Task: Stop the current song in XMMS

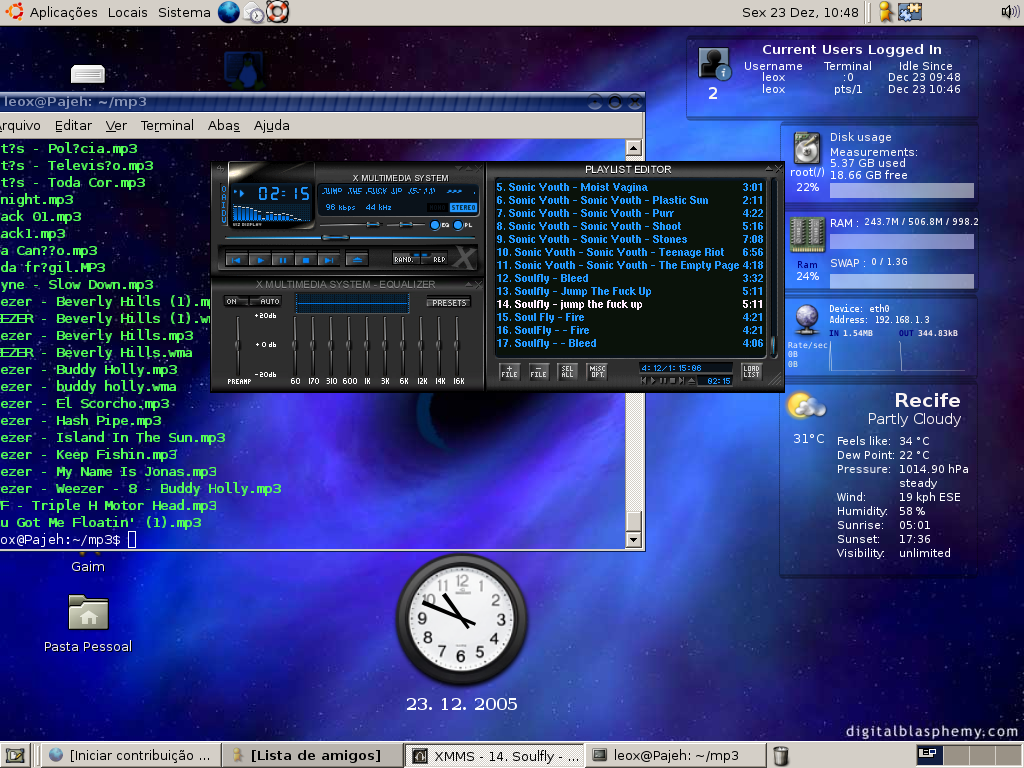Action: (305, 260)
